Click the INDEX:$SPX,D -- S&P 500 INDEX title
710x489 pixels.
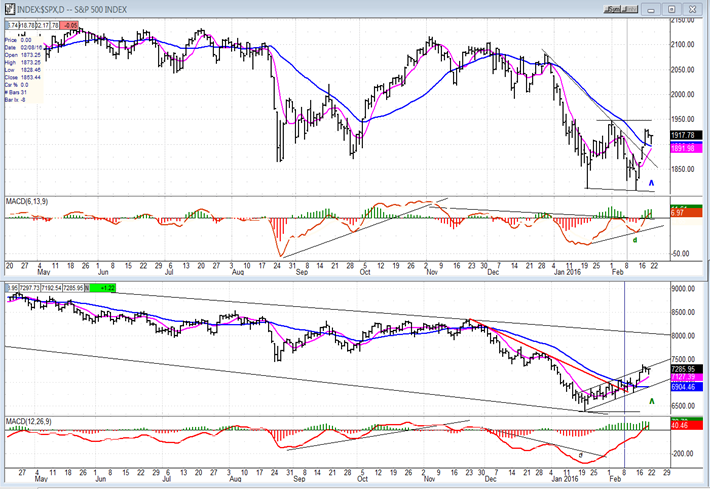pyautogui.click(x=72, y=10)
